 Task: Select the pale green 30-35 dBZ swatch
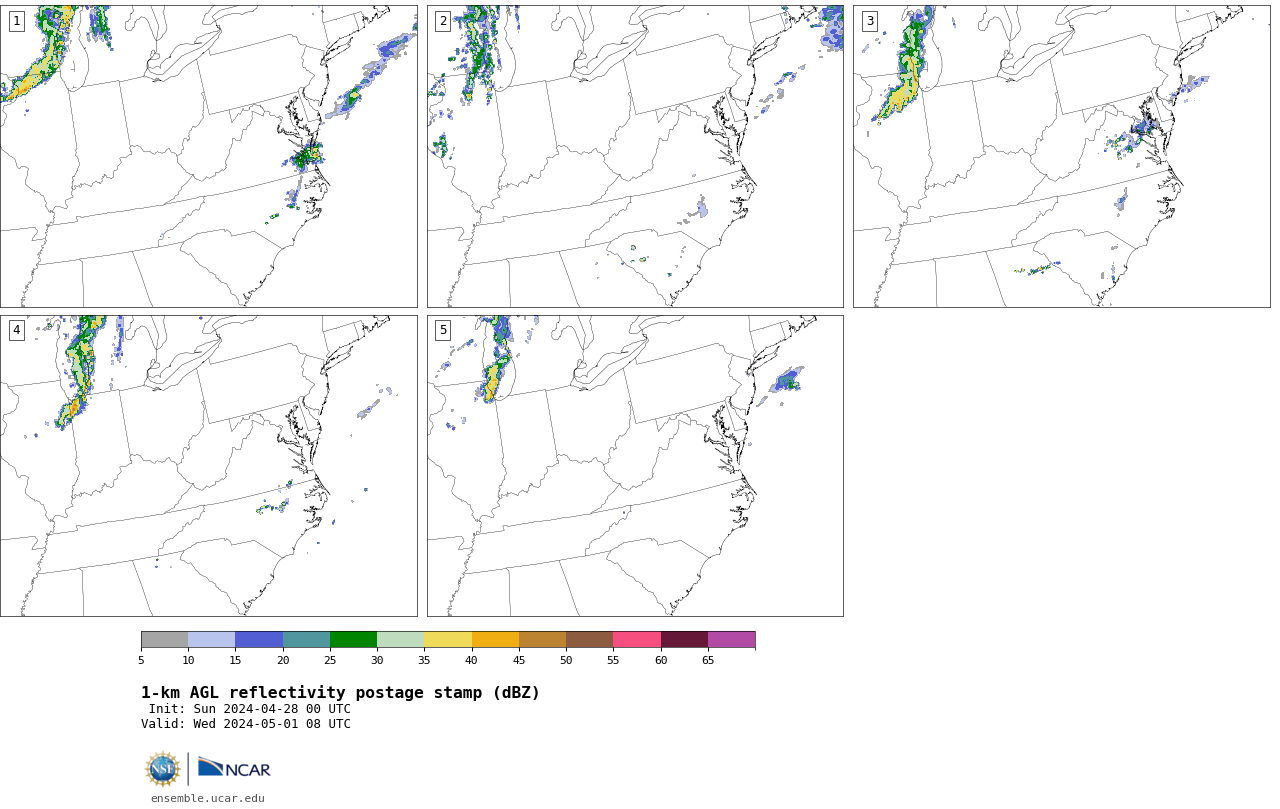tap(400, 640)
